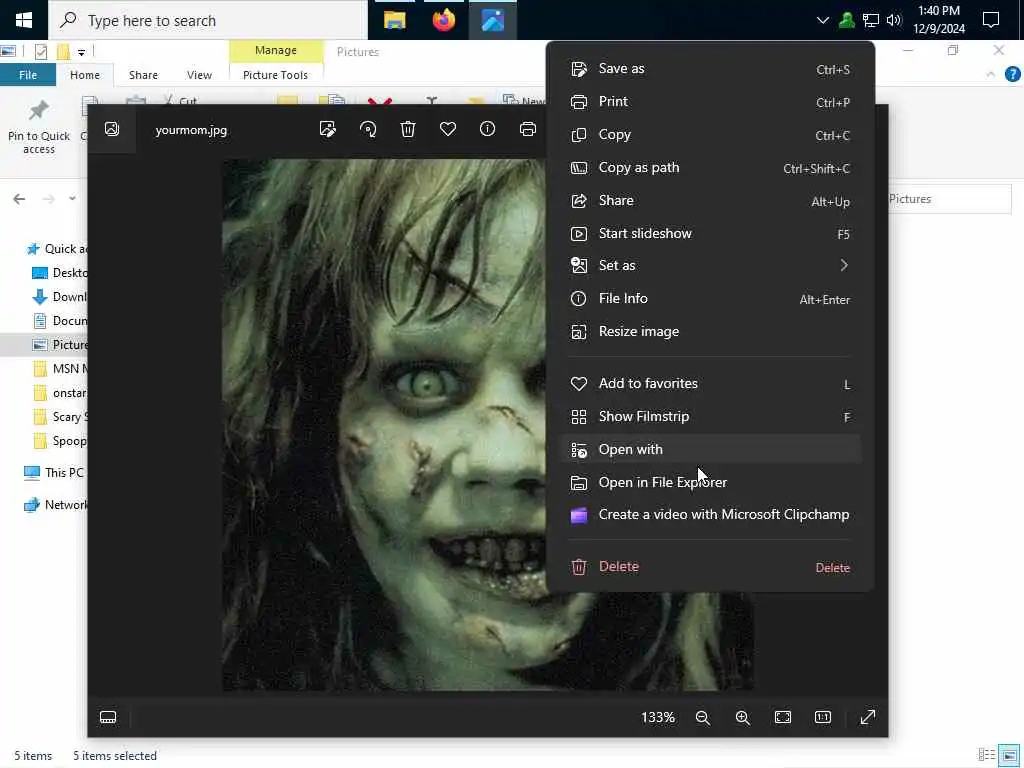Screen dimensions: 1024x768
Task: Click the trash icon in Photos toolbar
Action: (408, 129)
